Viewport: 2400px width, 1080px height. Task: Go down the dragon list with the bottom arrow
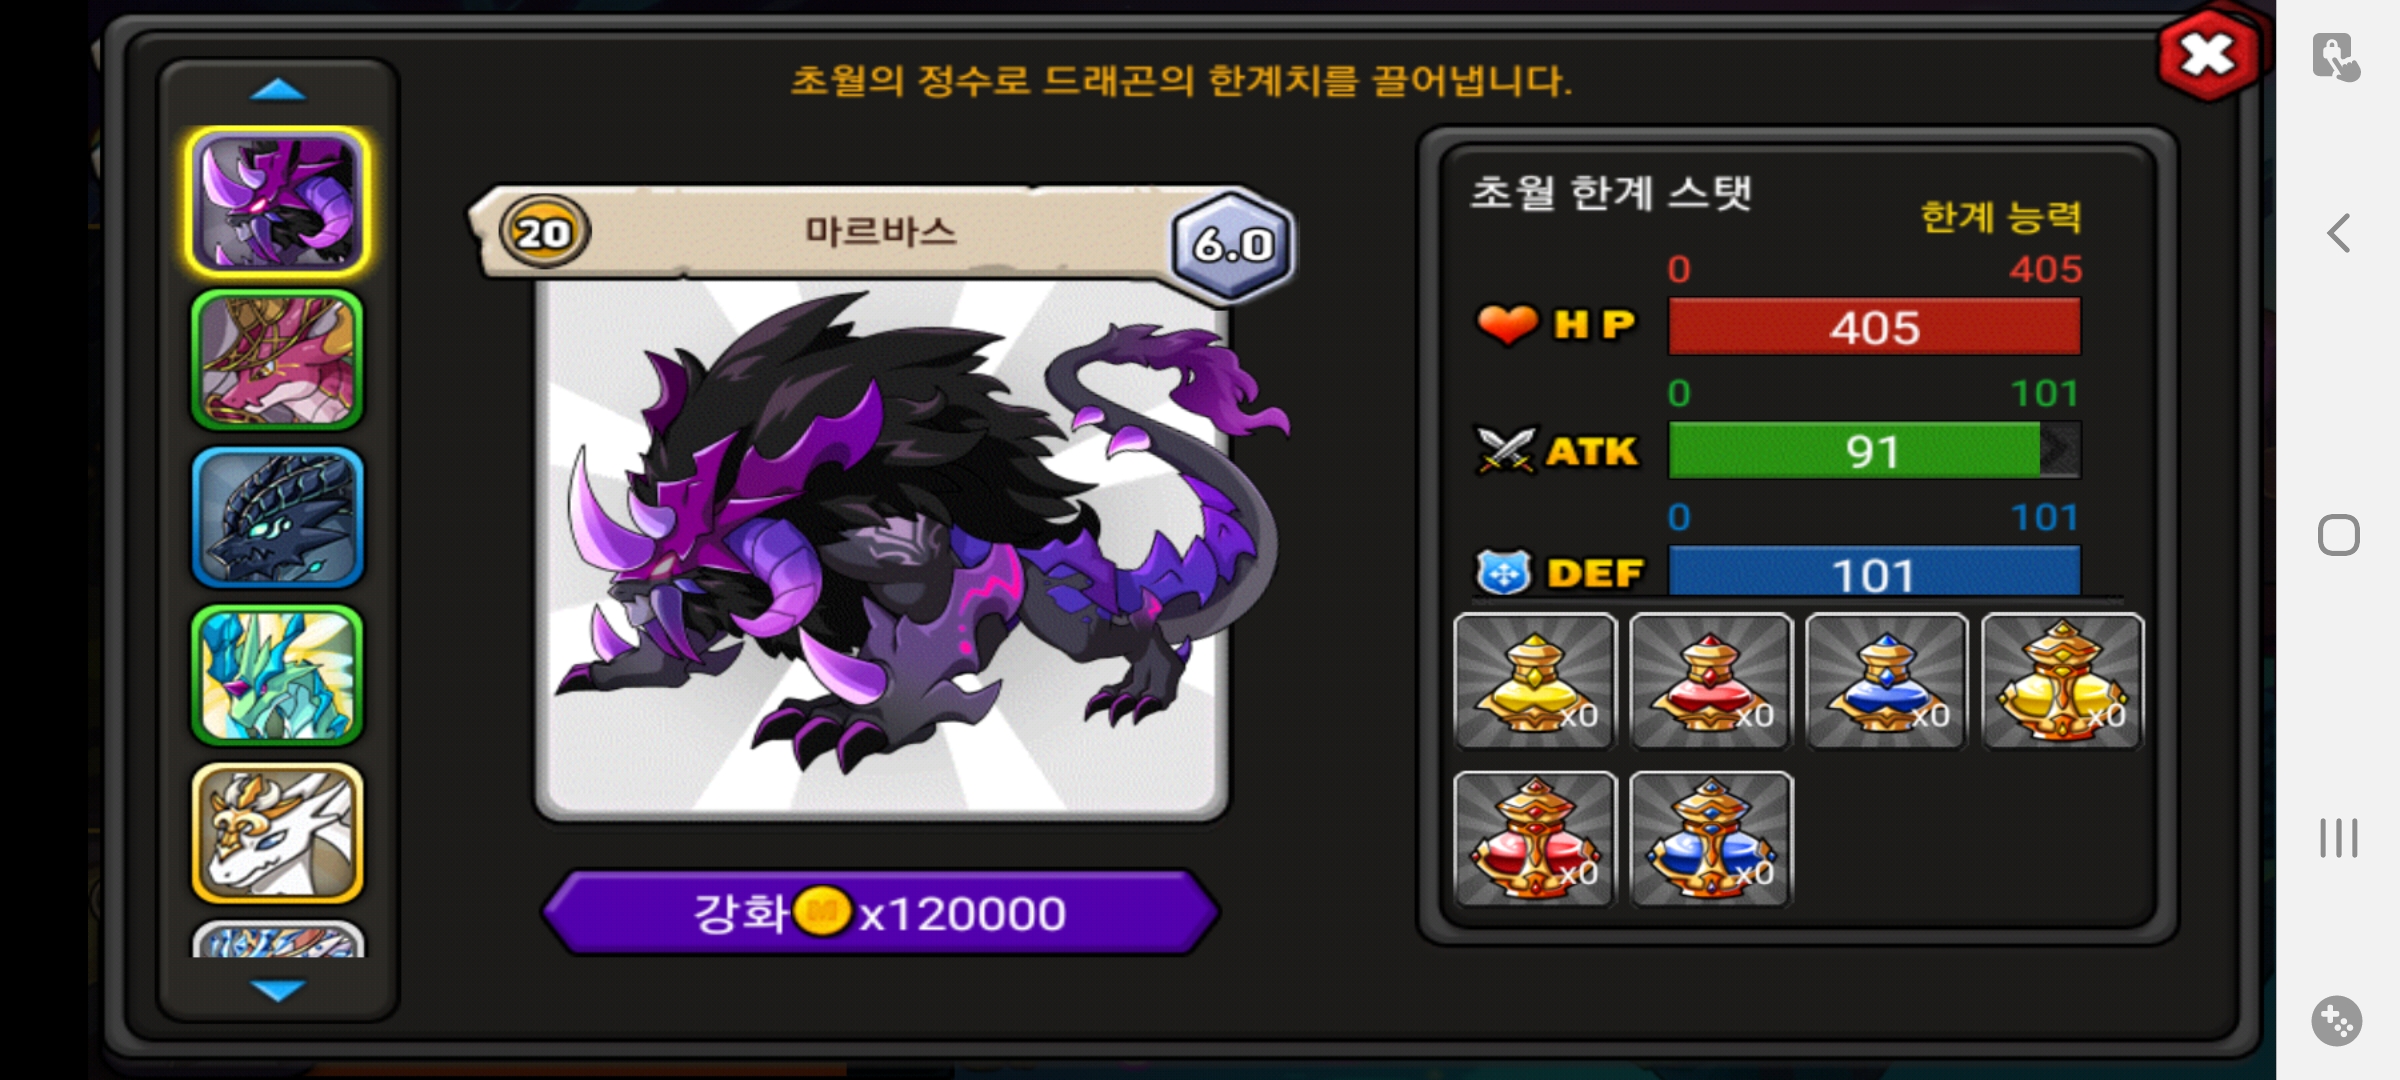pos(277,990)
